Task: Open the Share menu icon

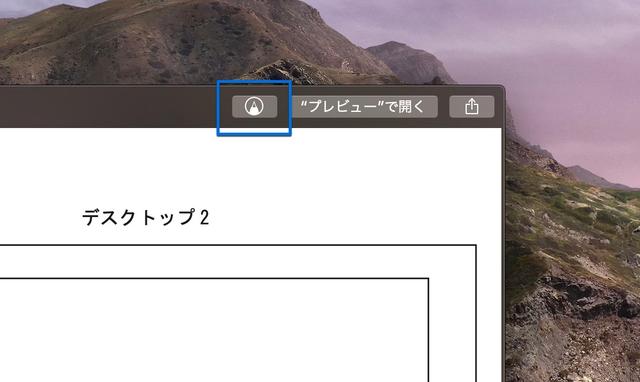Action: click(x=471, y=107)
